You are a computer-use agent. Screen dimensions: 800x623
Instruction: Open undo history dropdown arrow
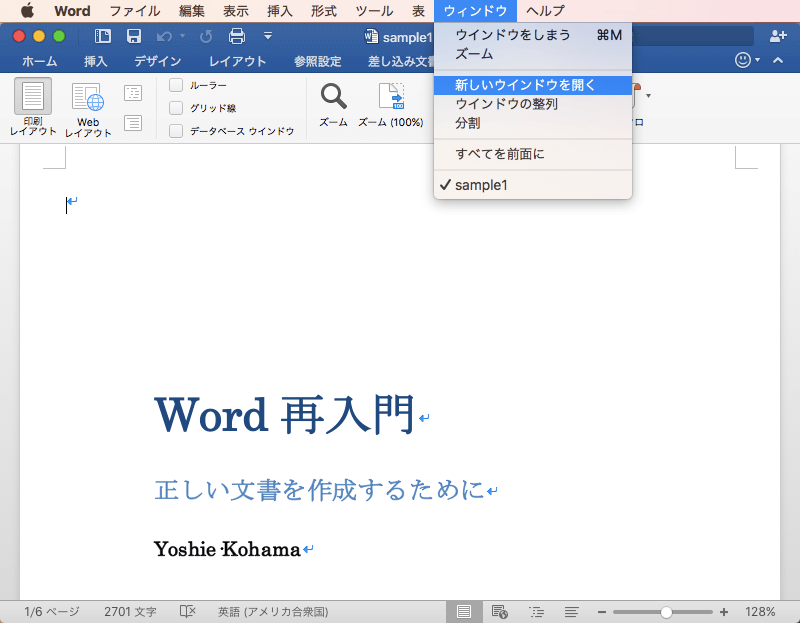[x=182, y=36]
